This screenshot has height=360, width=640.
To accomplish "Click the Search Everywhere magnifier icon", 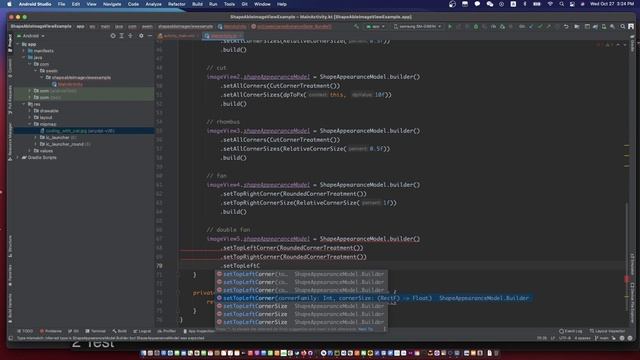I will pos(622,27).
